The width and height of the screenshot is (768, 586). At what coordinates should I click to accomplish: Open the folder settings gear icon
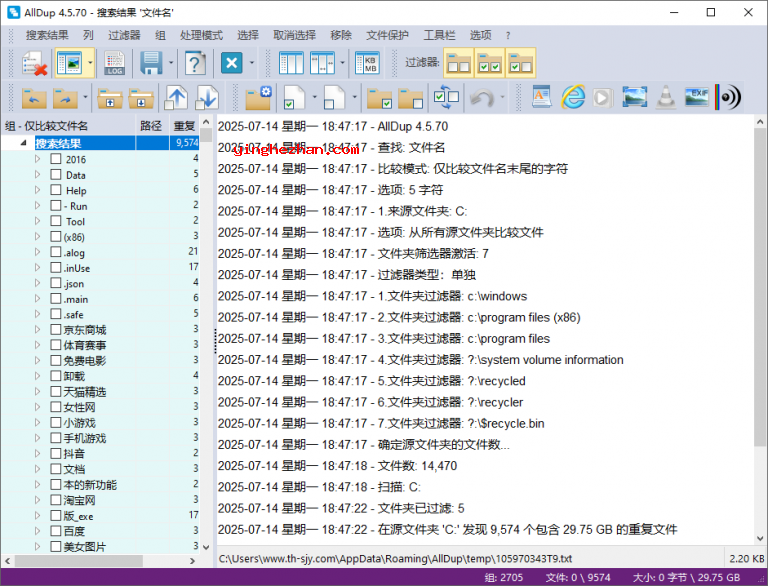259,97
